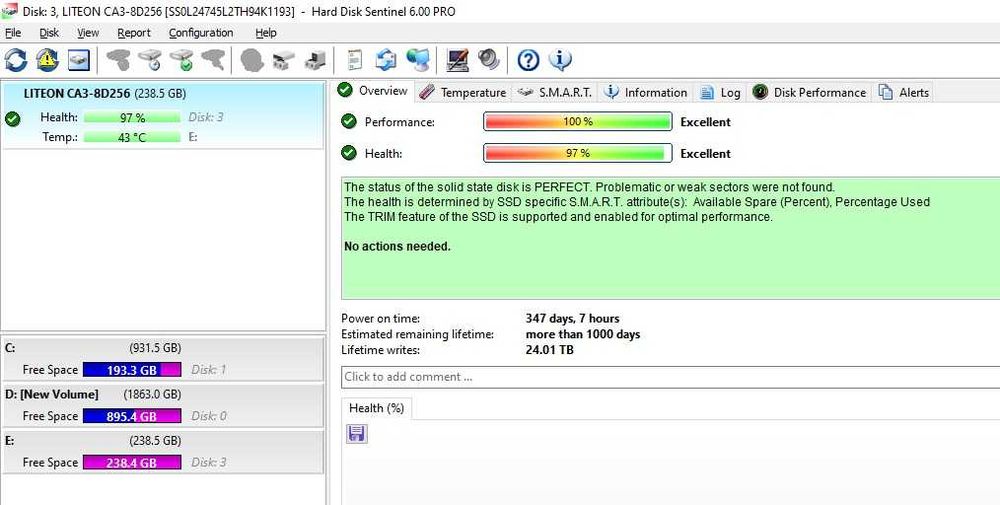
Task: Click the 97 % health bar in disk list
Action: 132,117
